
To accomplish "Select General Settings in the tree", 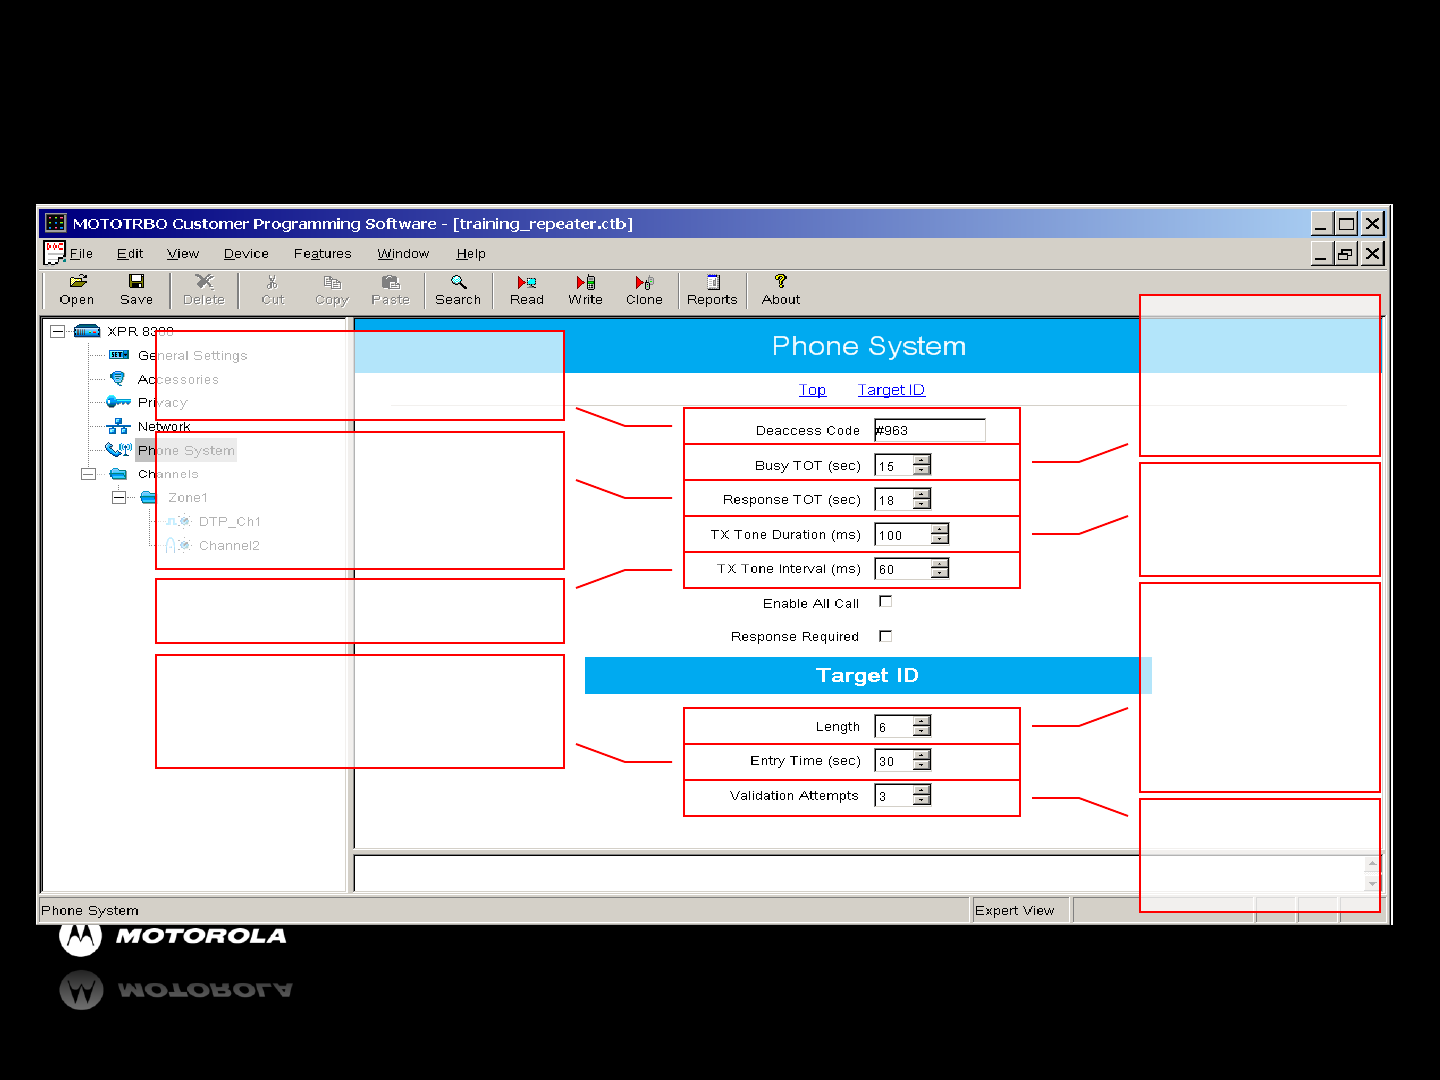I will (x=193, y=355).
